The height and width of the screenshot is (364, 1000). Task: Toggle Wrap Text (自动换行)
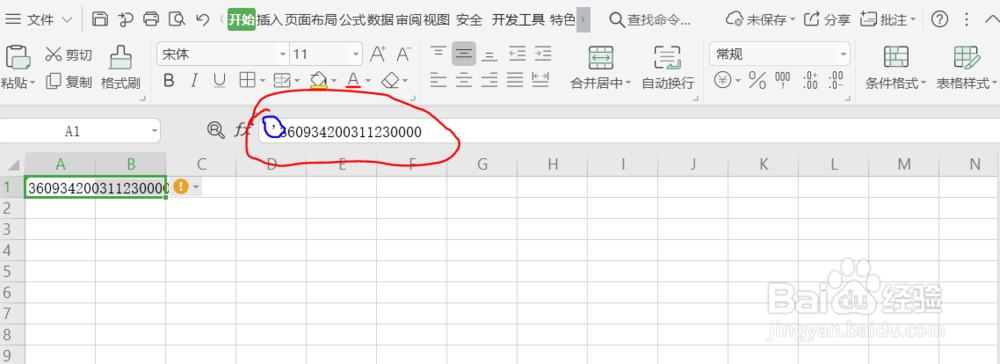667,67
